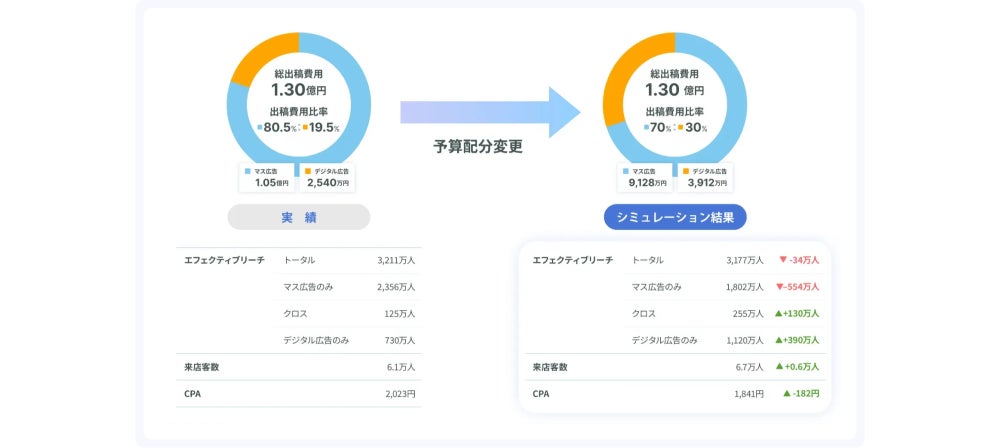
Task: Click the 2,023円 CPA value
Action: pos(401,394)
